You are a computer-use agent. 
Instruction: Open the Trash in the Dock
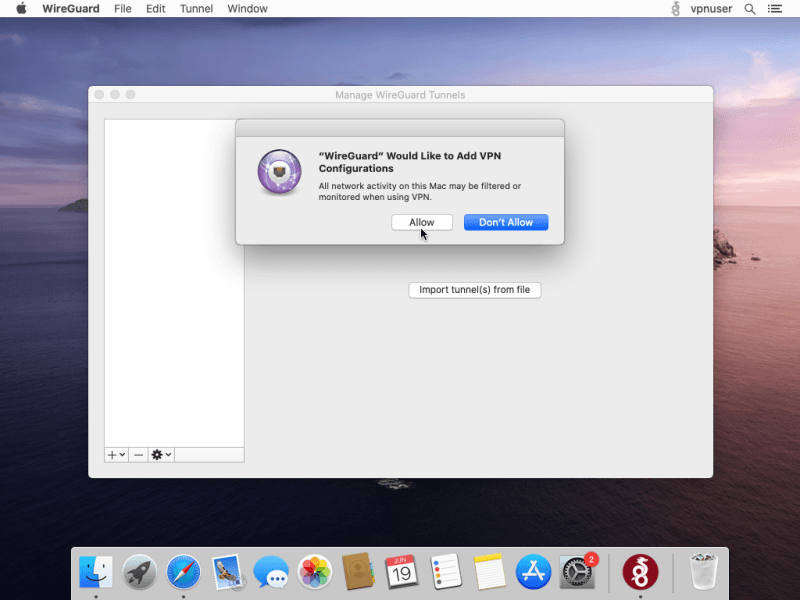point(704,572)
